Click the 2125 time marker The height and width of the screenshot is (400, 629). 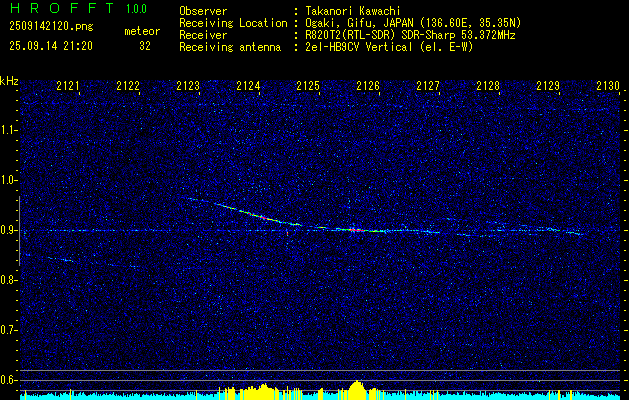click(x=308, y=85)
